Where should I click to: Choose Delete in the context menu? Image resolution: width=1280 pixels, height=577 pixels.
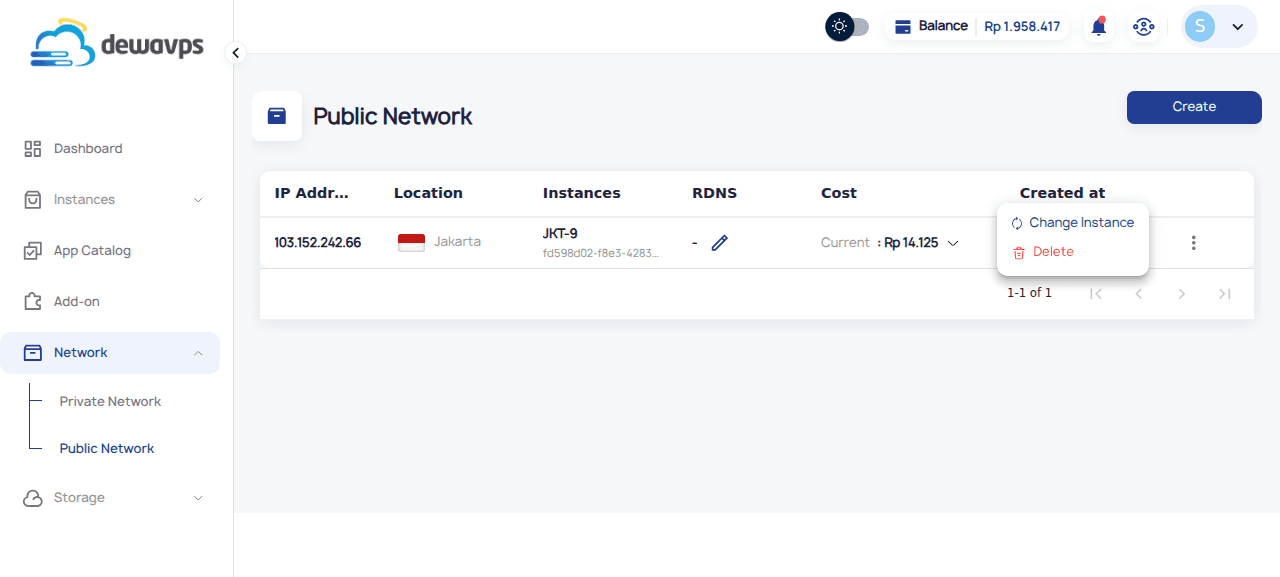pos(1052,252)
